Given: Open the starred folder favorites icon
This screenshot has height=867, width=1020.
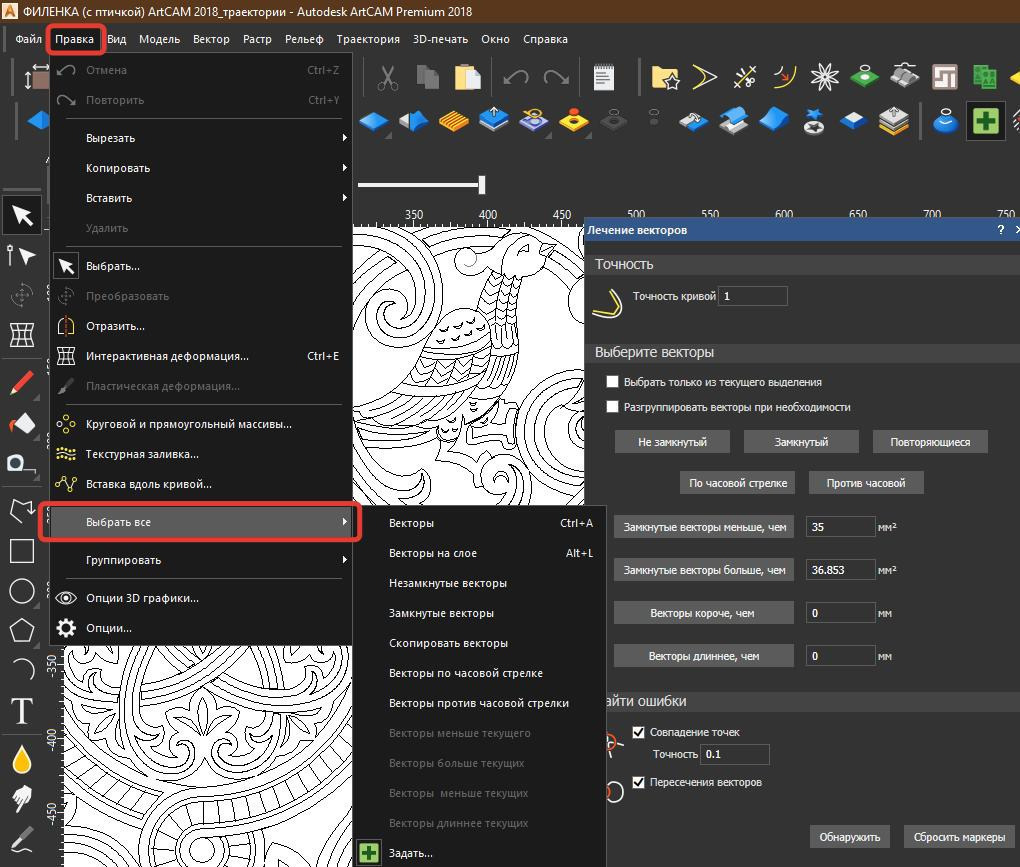Looking at the screenshot, I should click(665, 77).
